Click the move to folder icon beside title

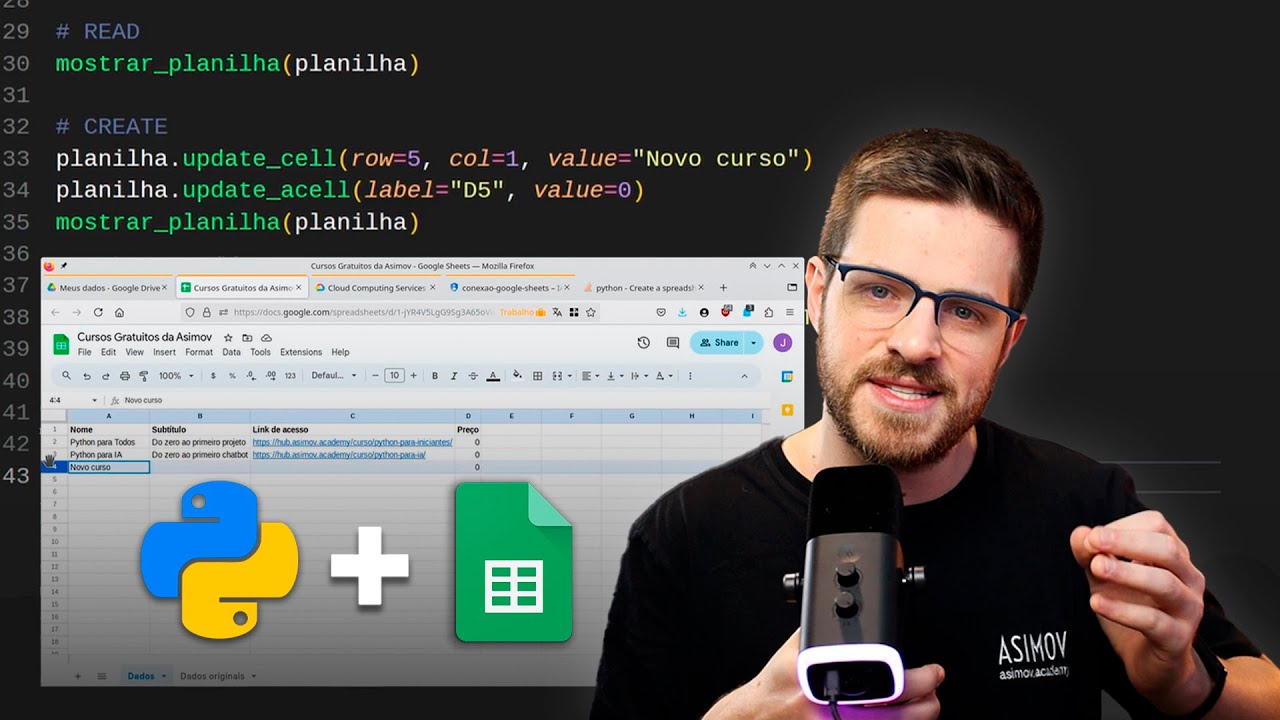[x=247, y=338]
